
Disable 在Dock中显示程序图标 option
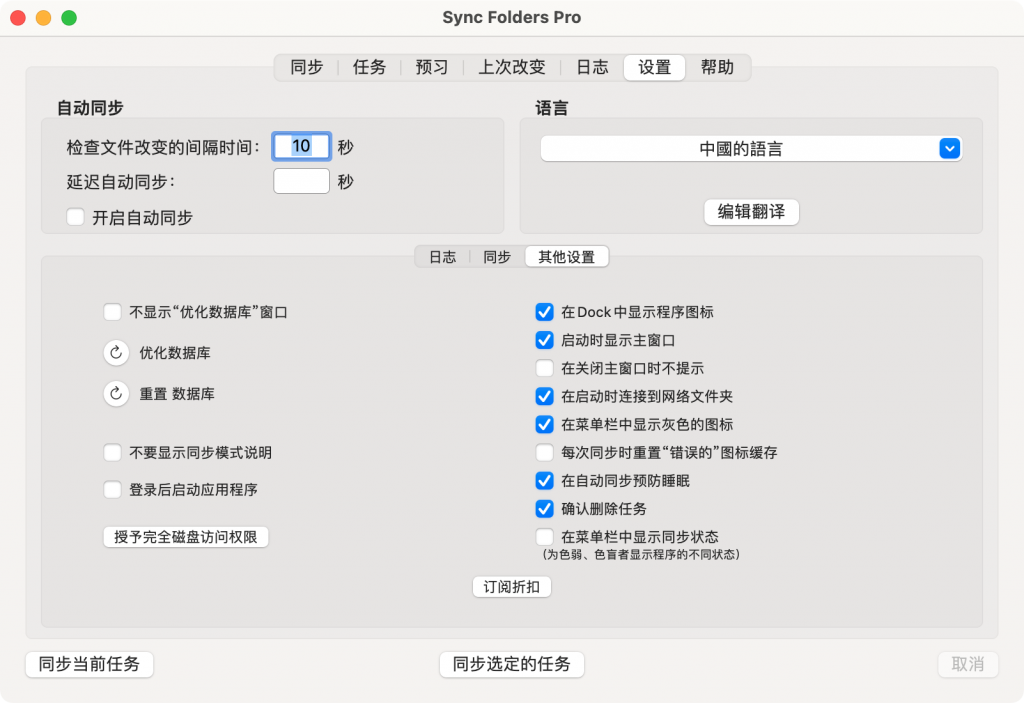(x=544, y=312)
